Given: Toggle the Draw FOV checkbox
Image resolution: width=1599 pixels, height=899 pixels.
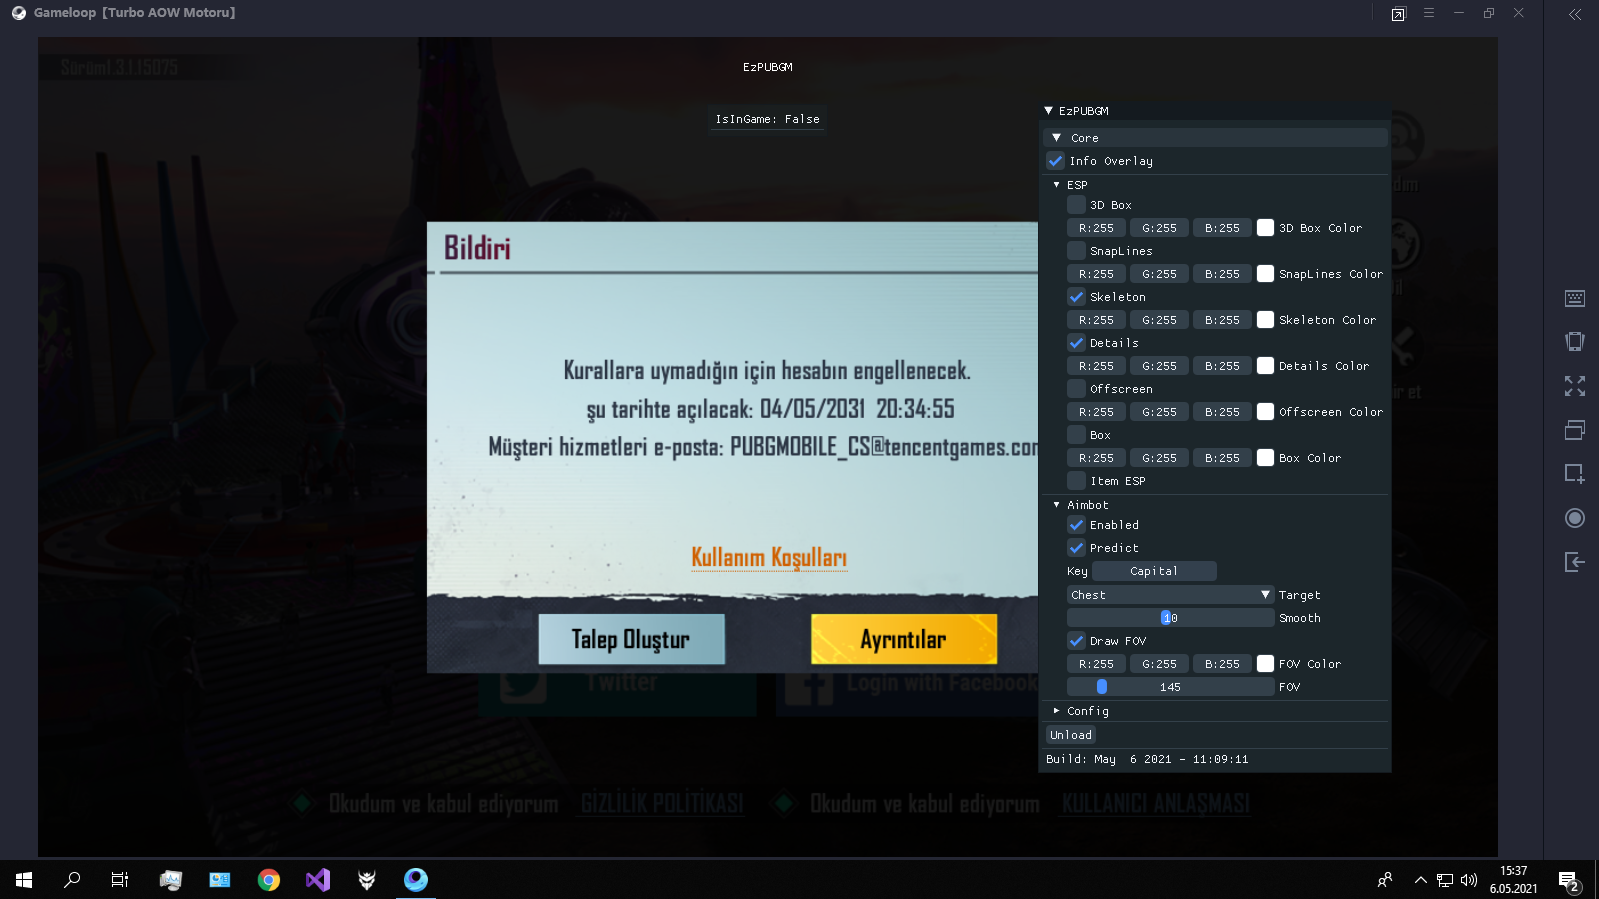Looking at the screenshot, I should point(1076,641).
